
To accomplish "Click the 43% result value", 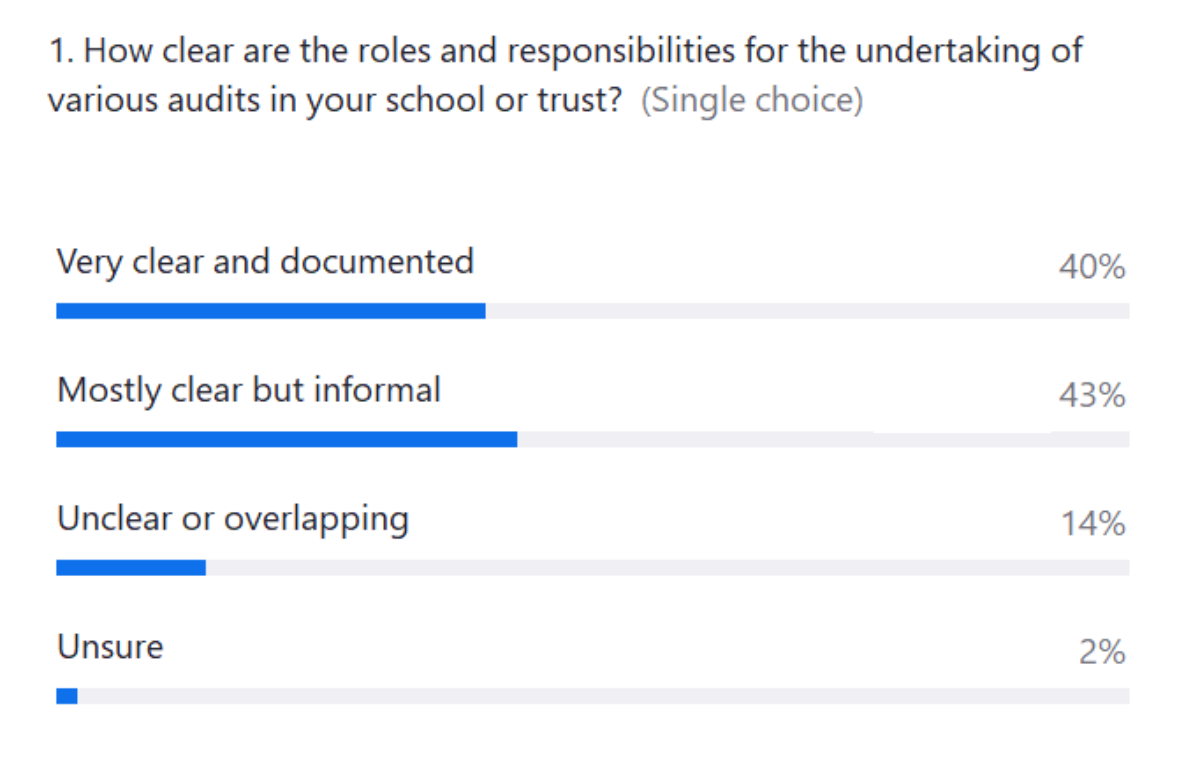I will coord(1092,396).
